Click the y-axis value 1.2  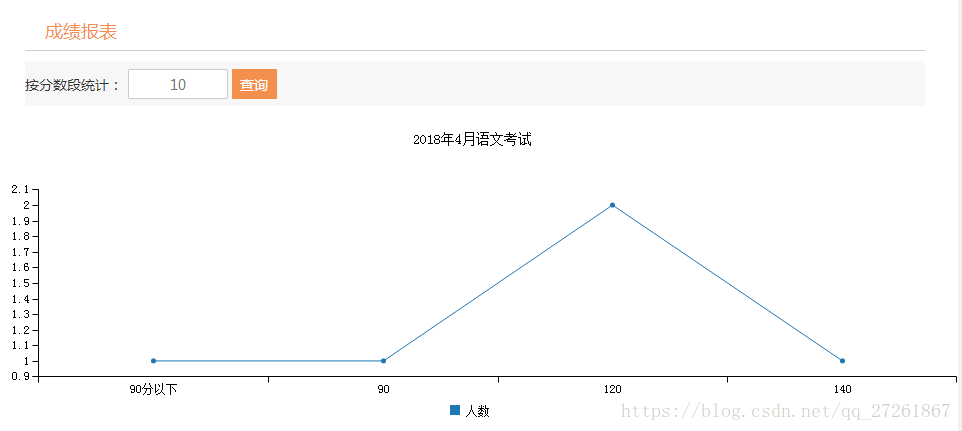[x=21, y=330]
